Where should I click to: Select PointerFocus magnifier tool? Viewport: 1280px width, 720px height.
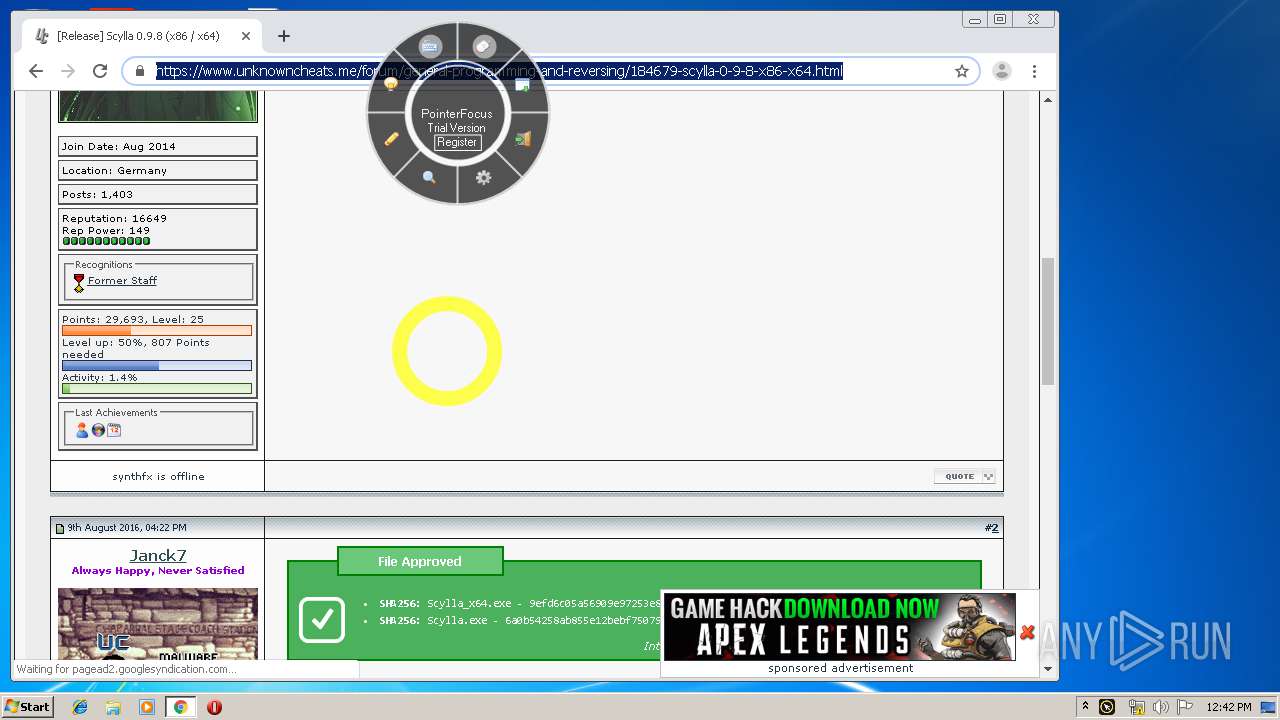point(429,177)
